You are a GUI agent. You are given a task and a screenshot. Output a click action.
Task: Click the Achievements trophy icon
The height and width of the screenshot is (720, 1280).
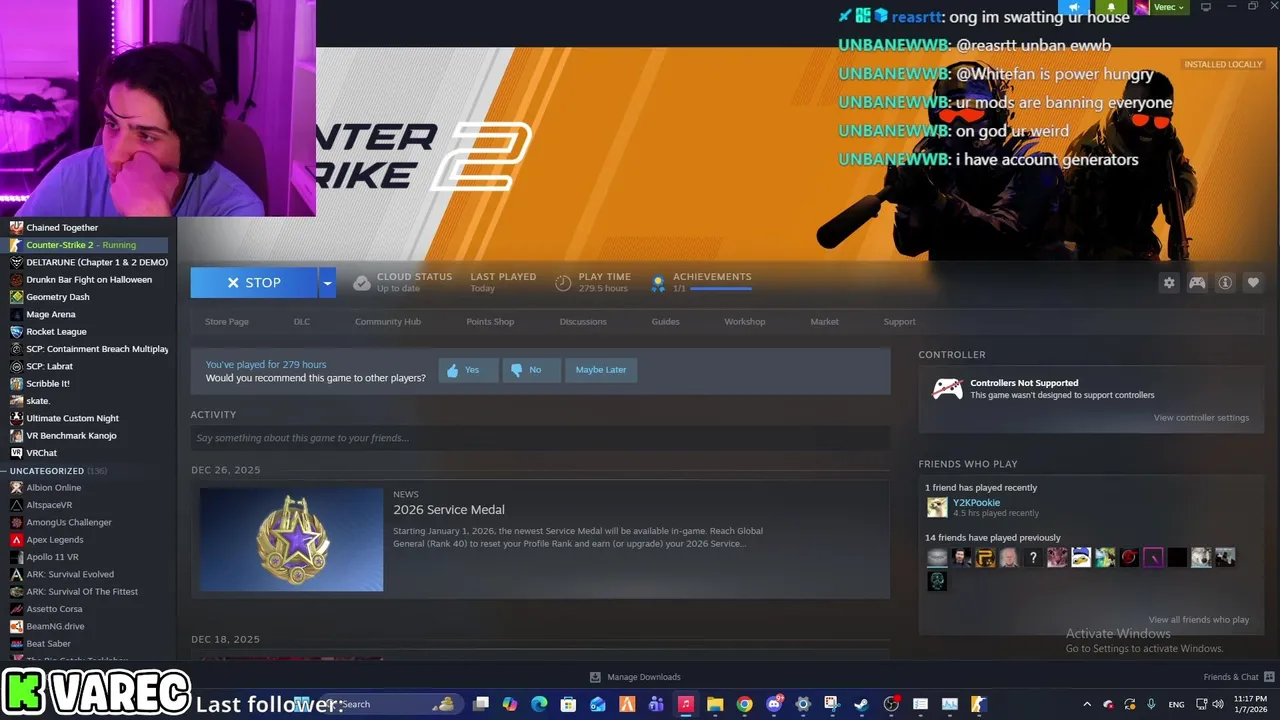click(x=658, y=284)
